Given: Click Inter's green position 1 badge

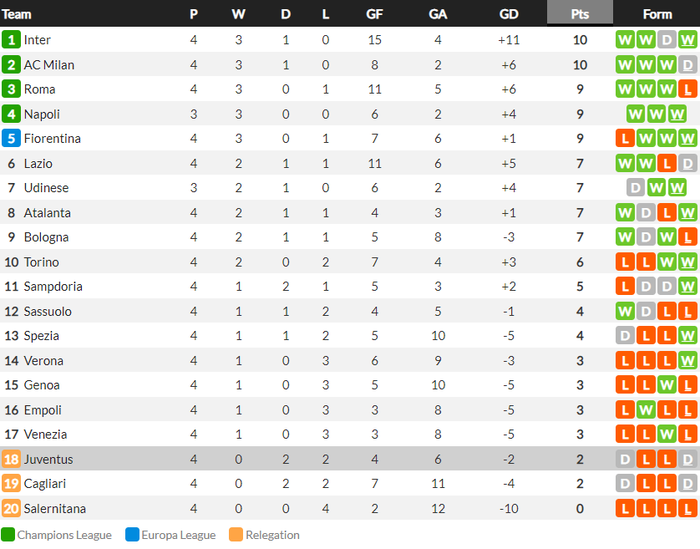Looking at the screenshot, I should (x=11, y=40).
